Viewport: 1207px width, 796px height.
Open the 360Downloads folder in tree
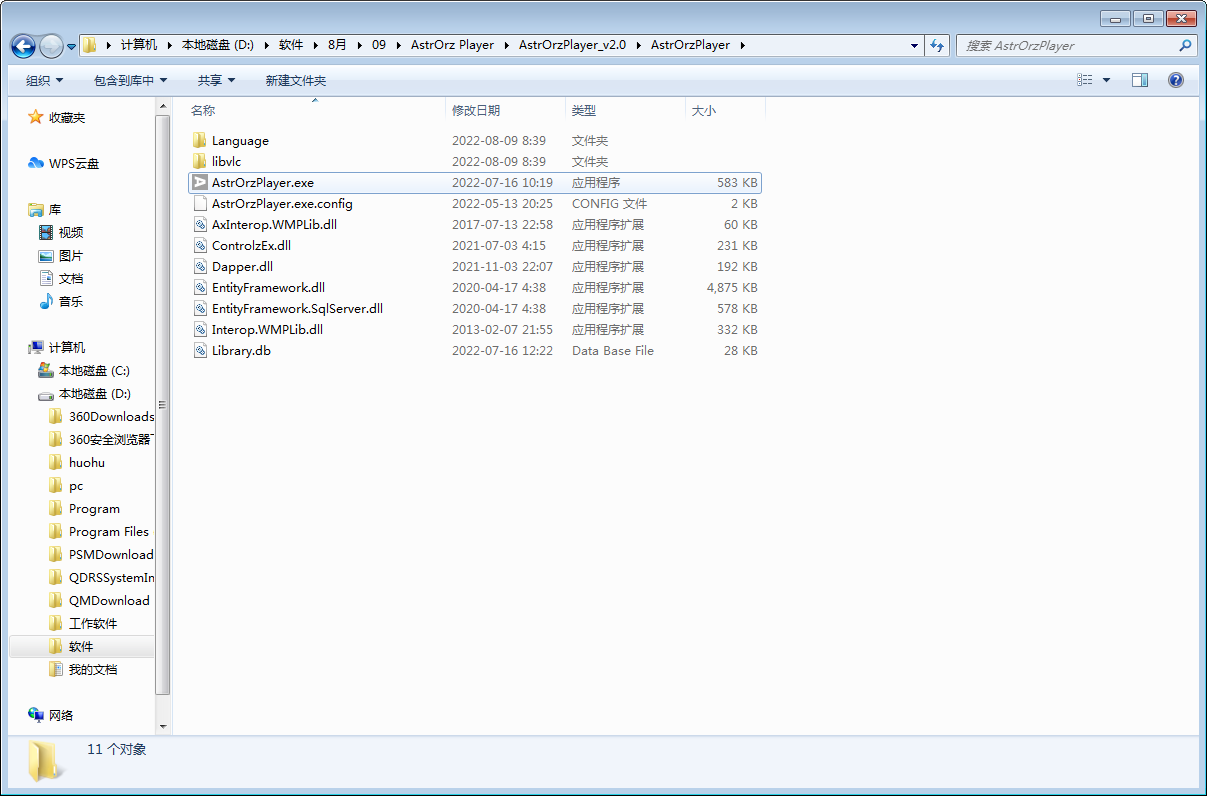(x=111, y=417)
